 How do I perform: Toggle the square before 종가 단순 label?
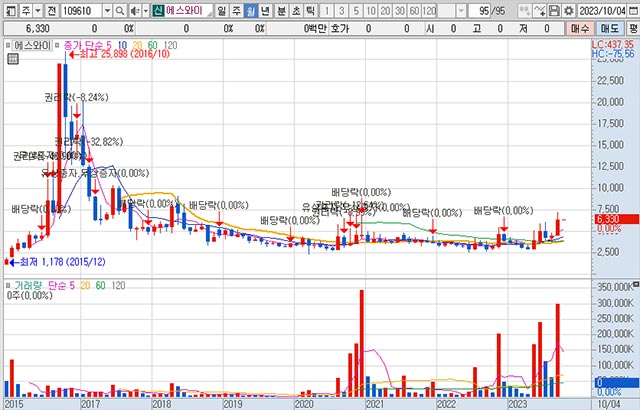coord(57,45)
